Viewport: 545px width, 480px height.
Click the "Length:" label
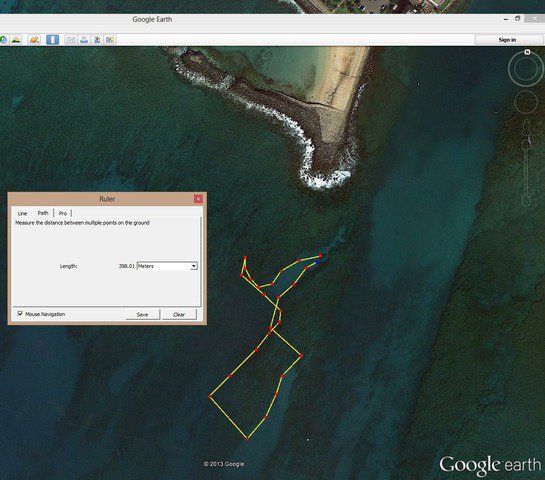coord(68,266)
